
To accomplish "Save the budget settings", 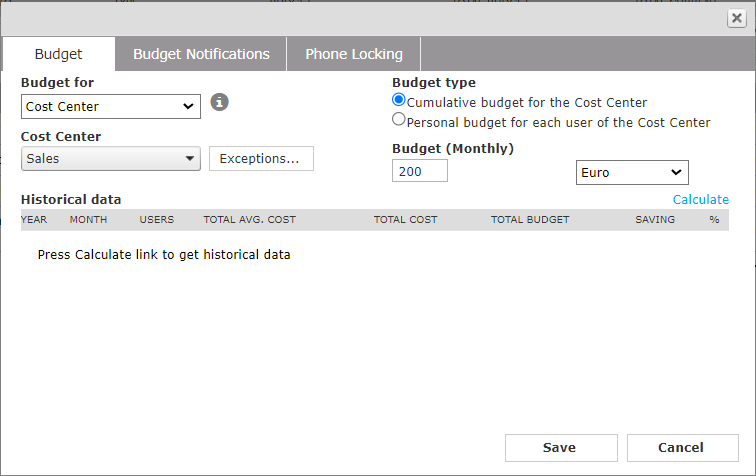I will [x=560, y=447].
